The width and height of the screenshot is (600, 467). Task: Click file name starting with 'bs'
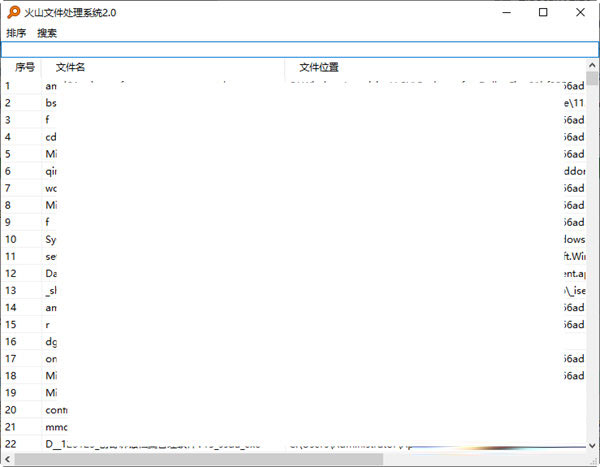[51, 103]
